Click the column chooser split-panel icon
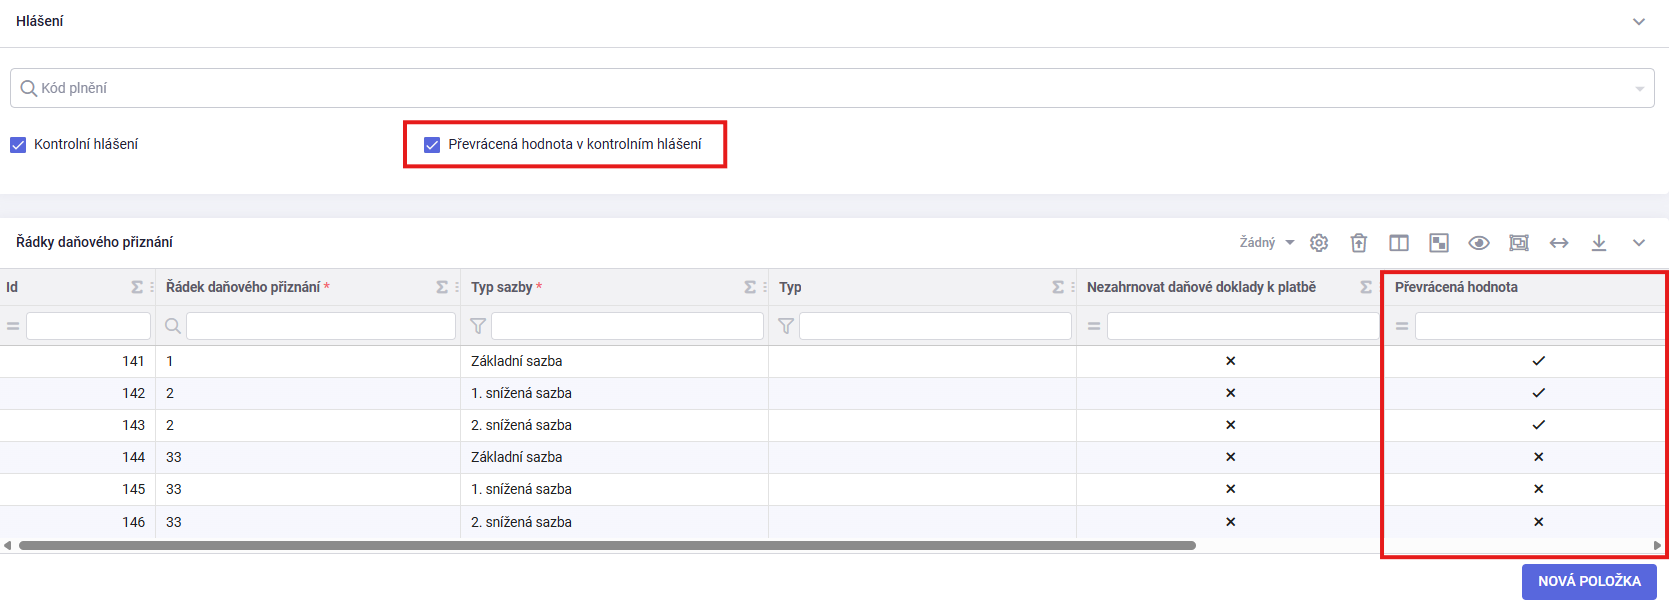 point(1399,243)
